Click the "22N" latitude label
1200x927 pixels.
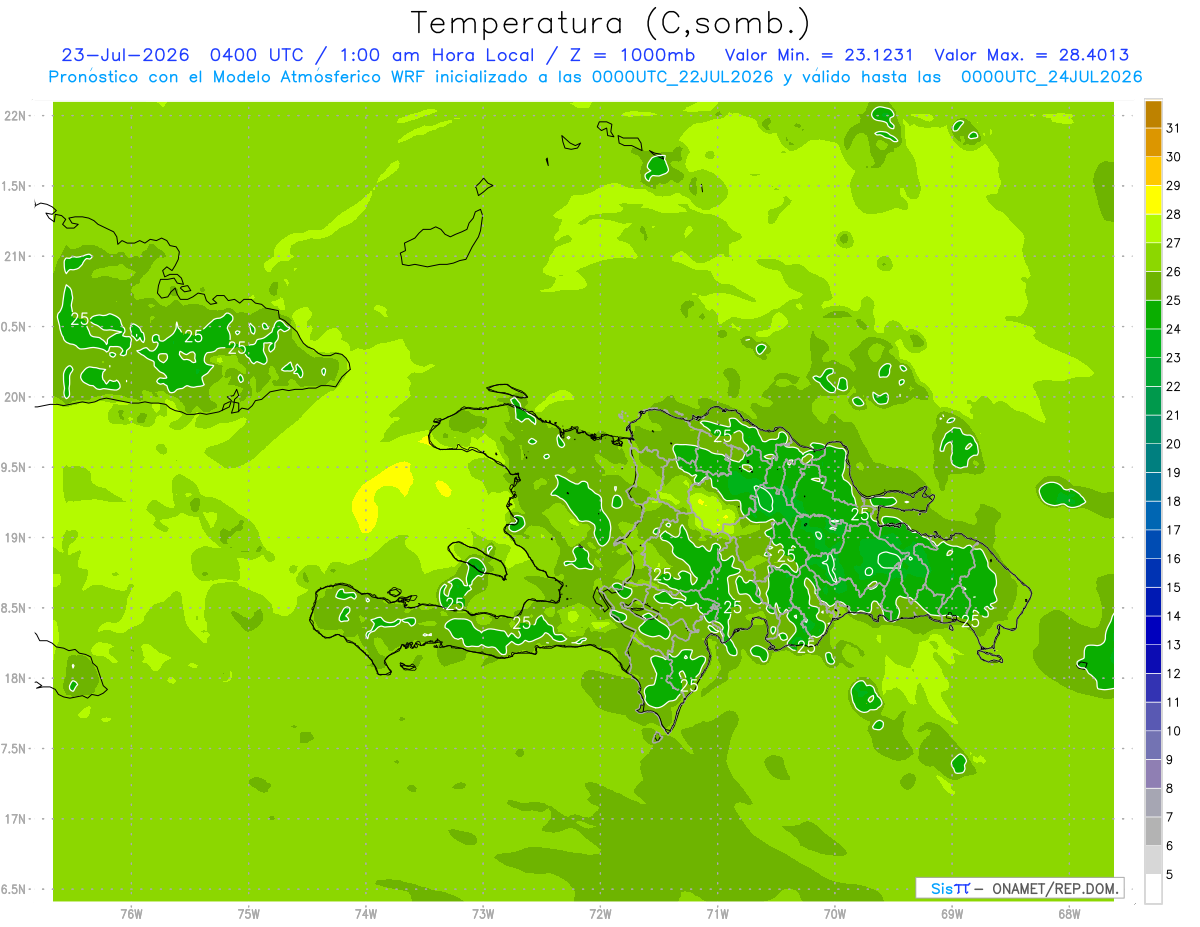click(16, 116)
